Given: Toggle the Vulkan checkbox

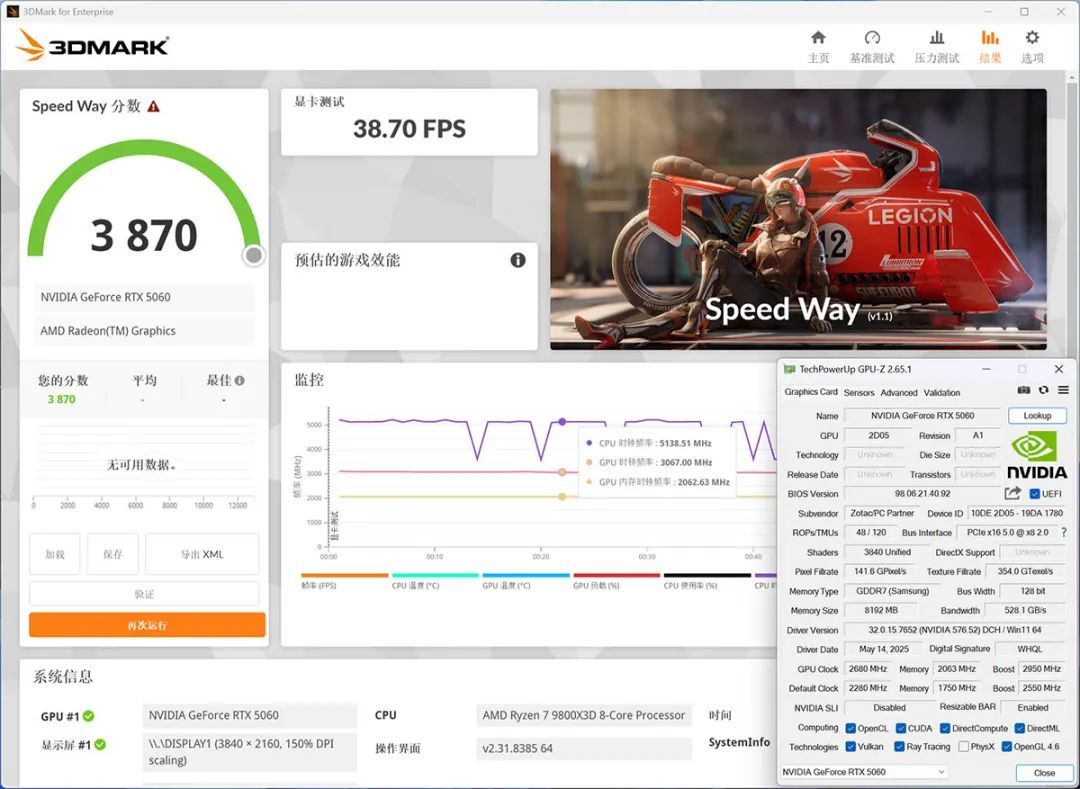Looking at the screenshot, I should pos(851,746).
